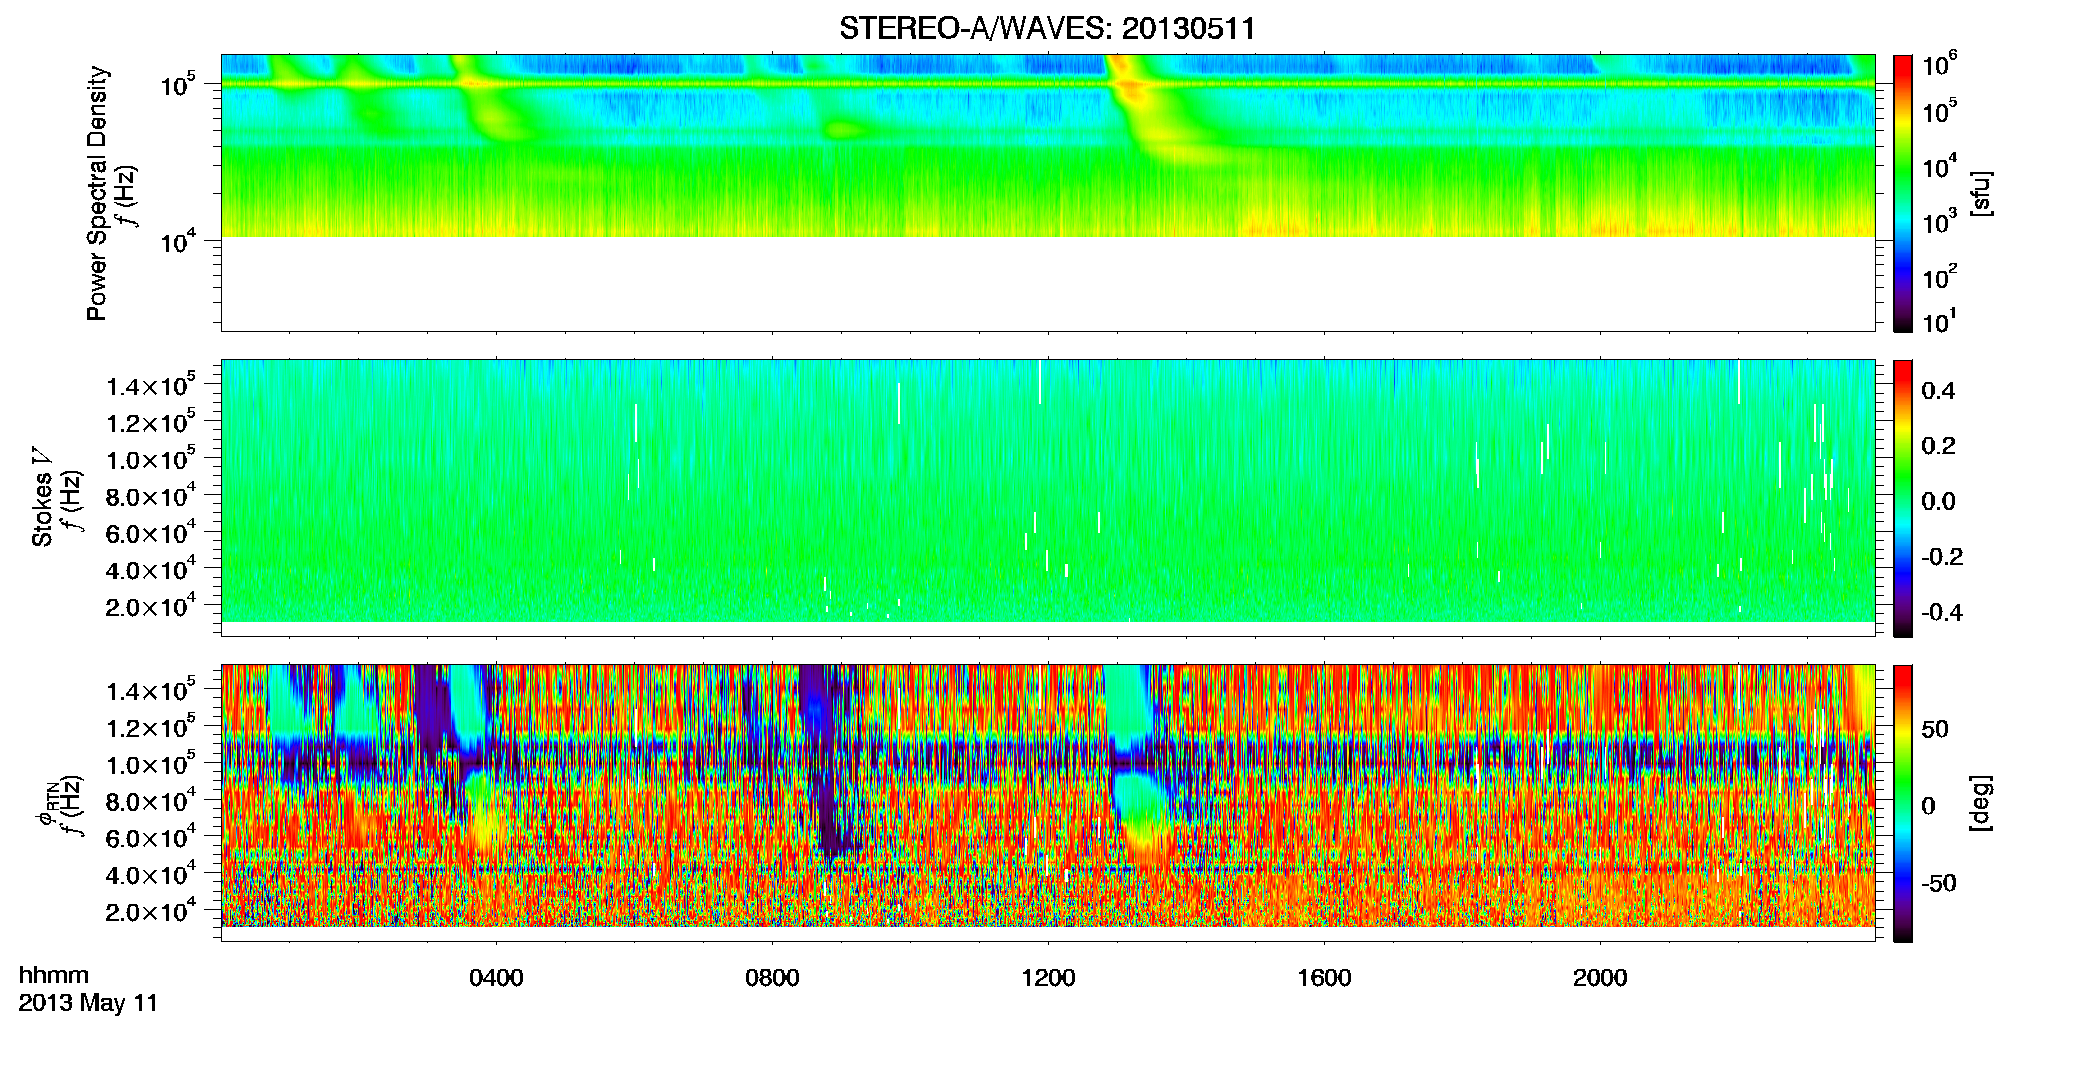Click the radio burst near 1300 in top panel
Screen dimensions: 2096x1080
tap(1150, 110)
